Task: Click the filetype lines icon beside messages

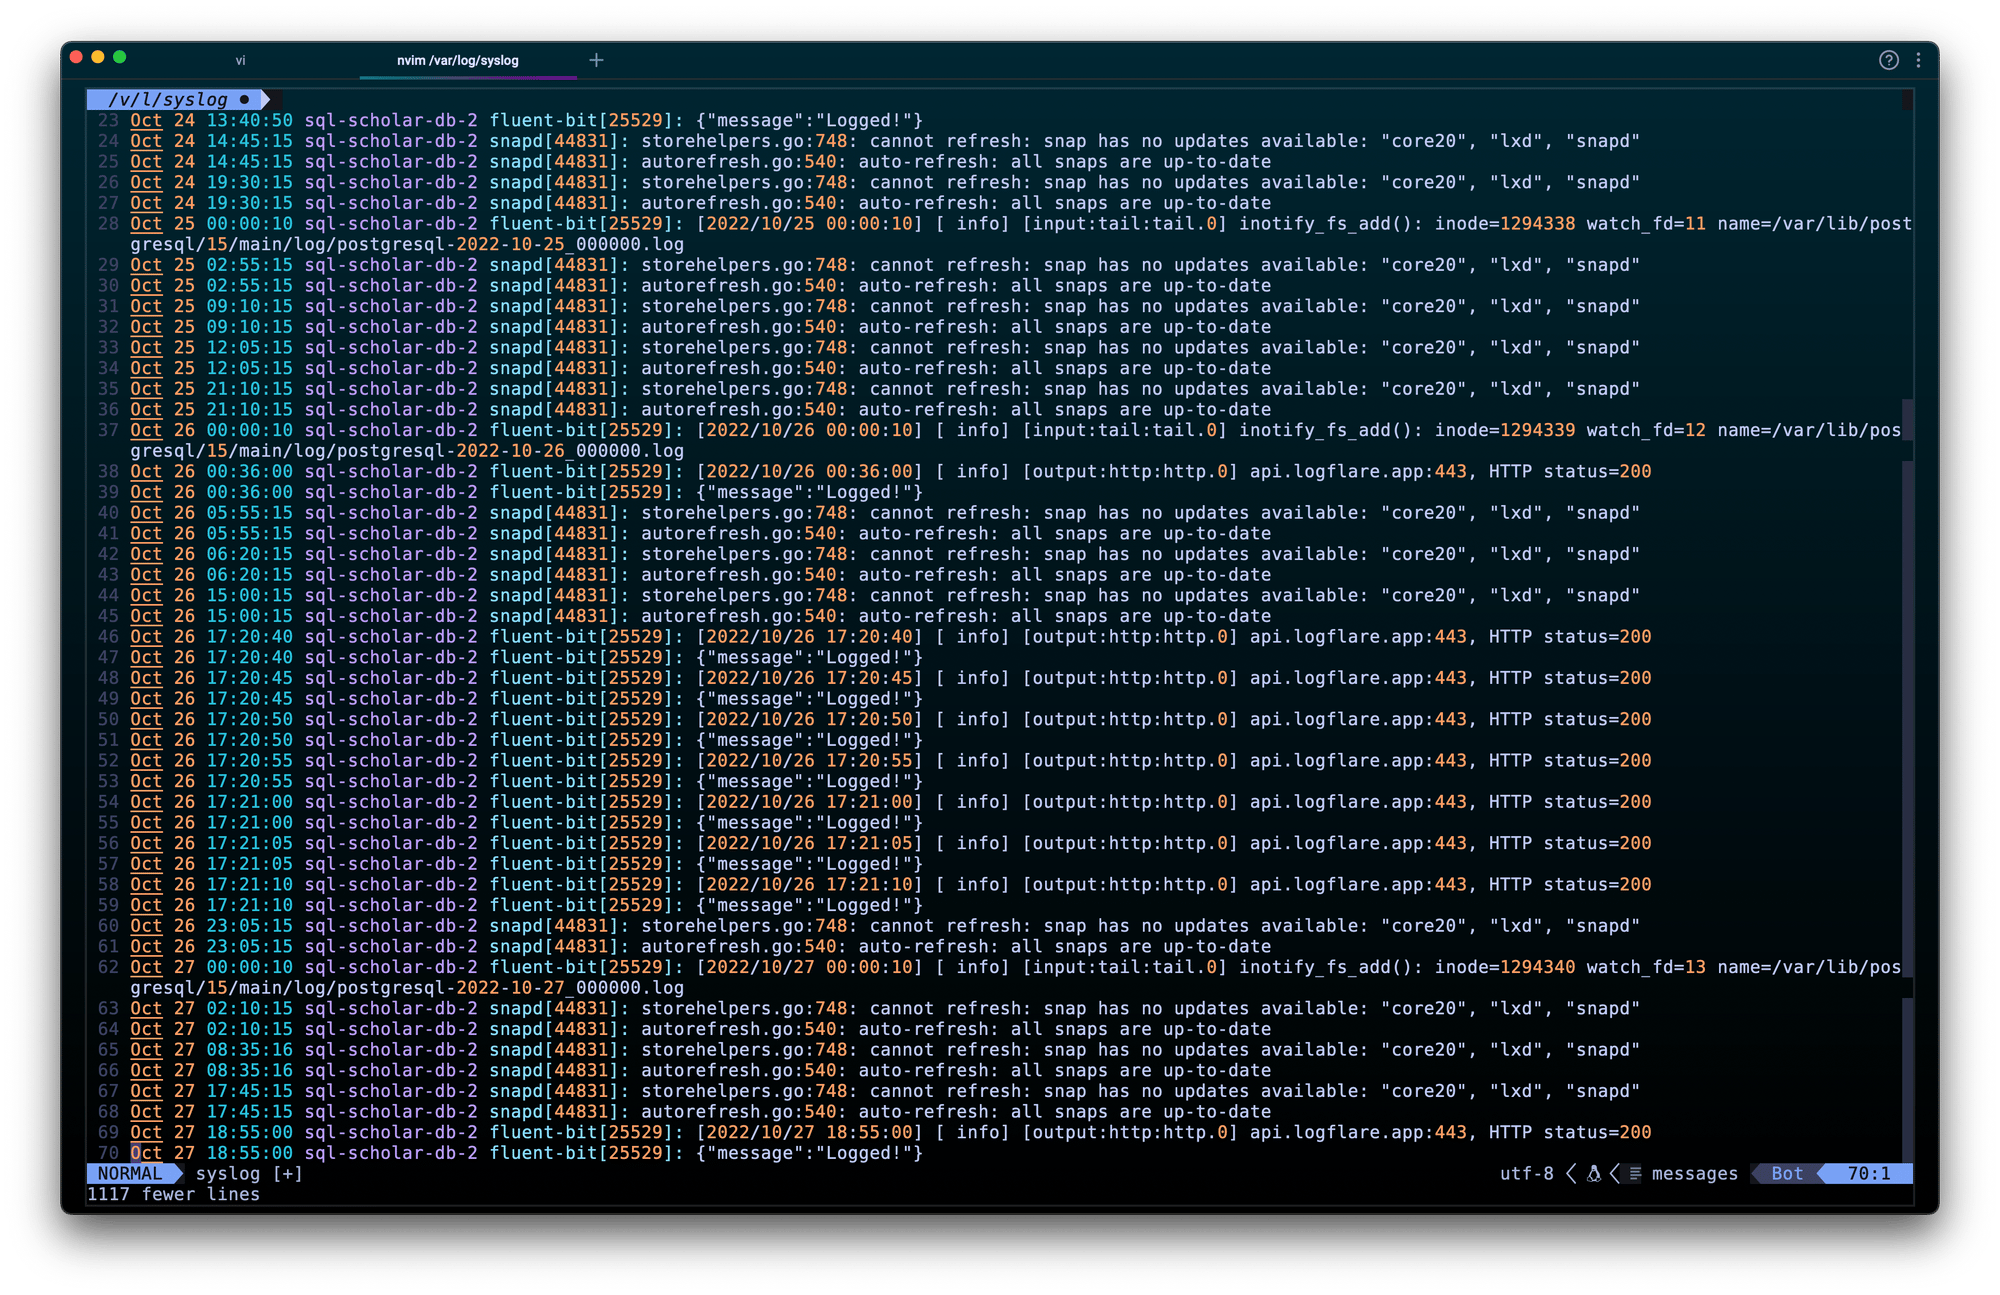Action: [1635, 1174]
